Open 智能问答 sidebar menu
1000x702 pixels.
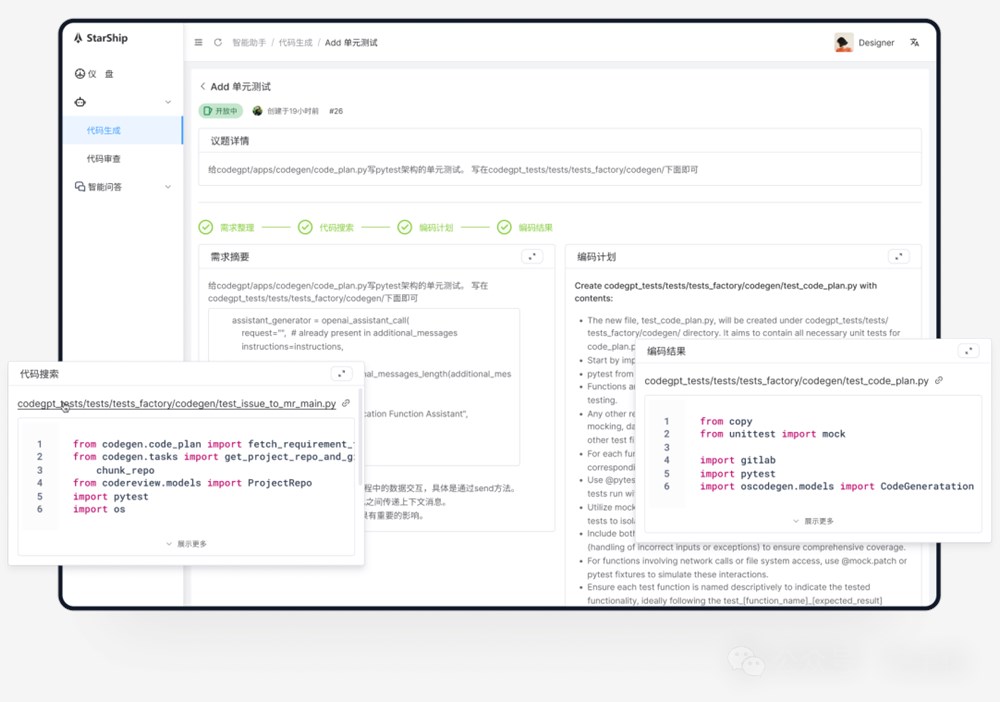pos(98,186)
